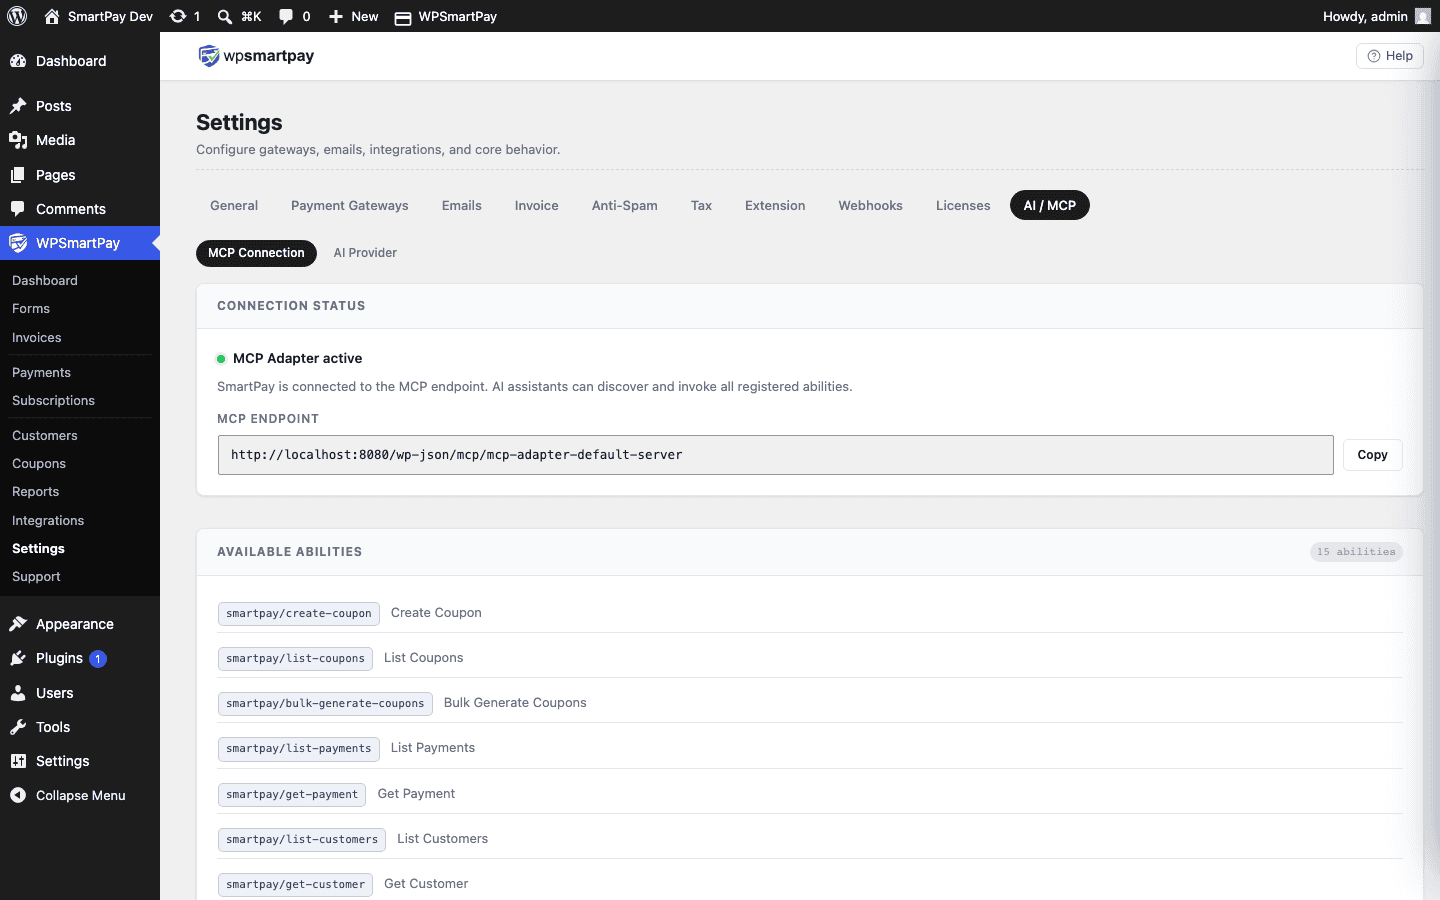Image resolution: width=1440 pixels, height=900 pixels.
Task: Open the Emails tab
Action: pyautogui.click(x=462, y=205)
